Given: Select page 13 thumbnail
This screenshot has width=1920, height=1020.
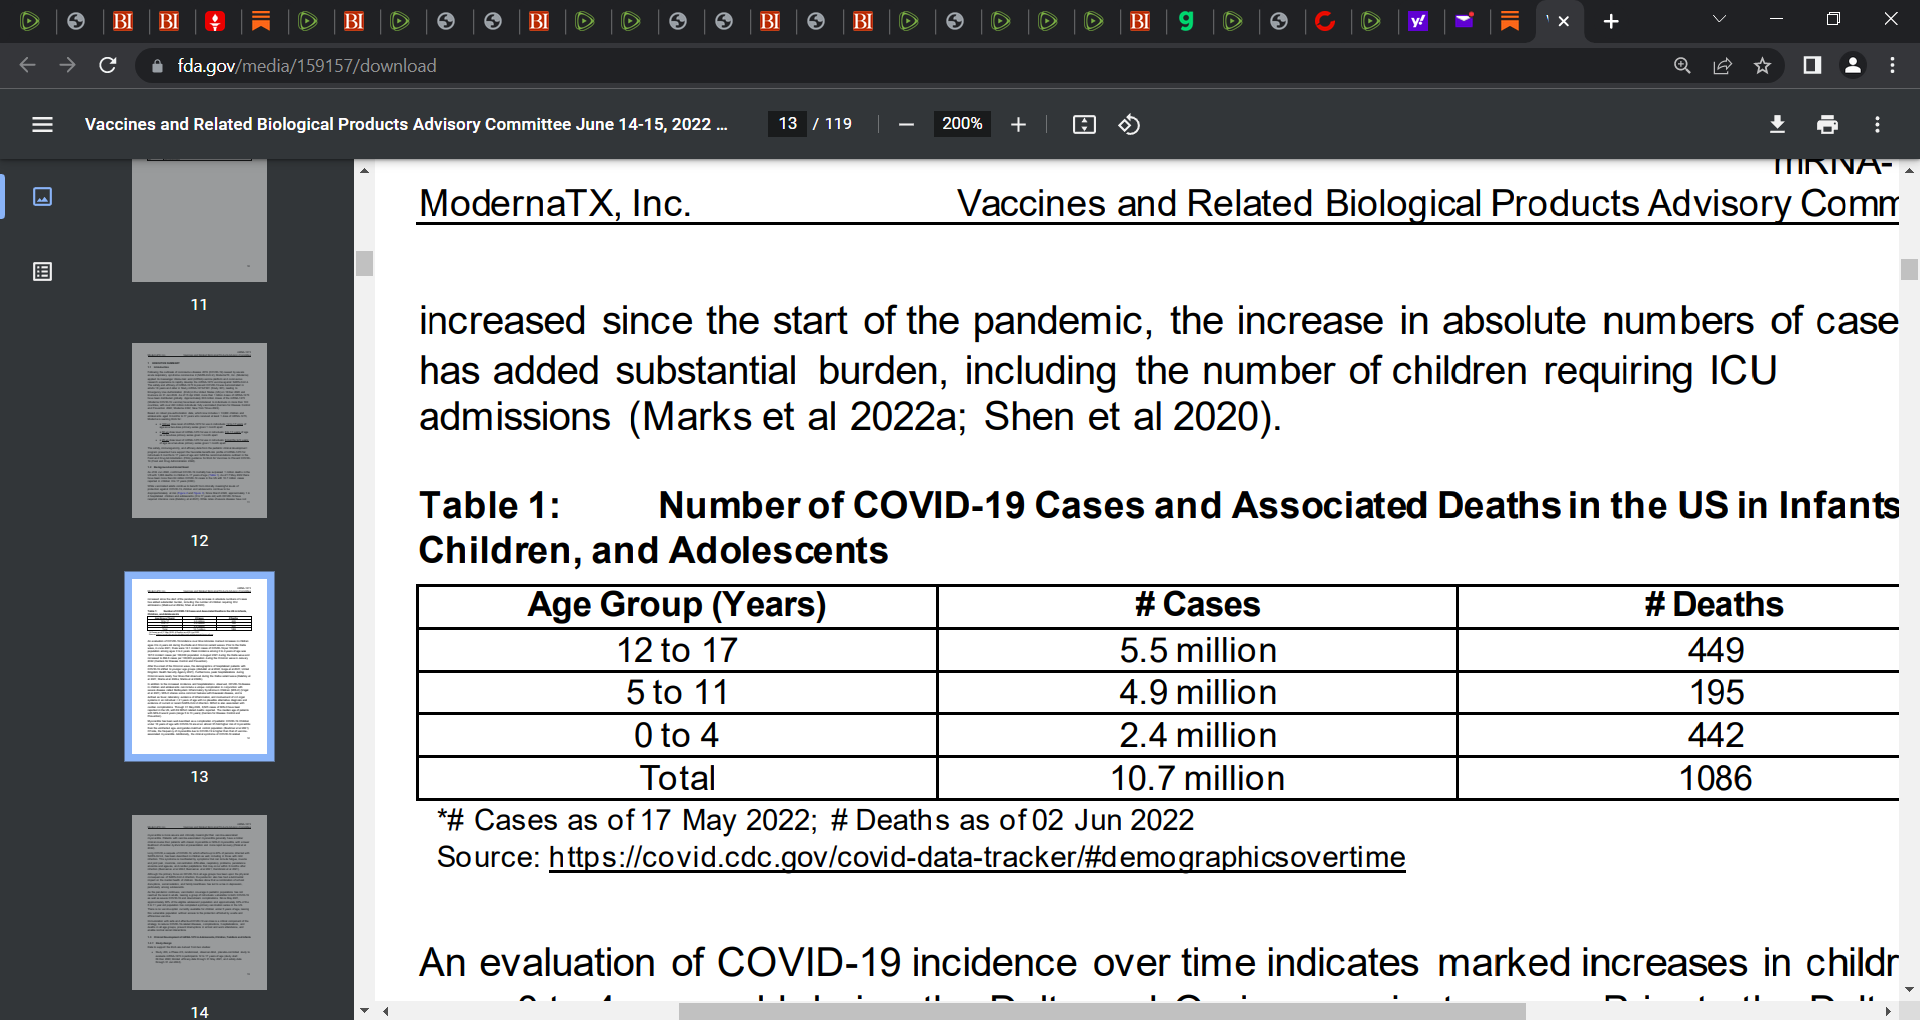Looking at the screenshot, I should (199, 666).
